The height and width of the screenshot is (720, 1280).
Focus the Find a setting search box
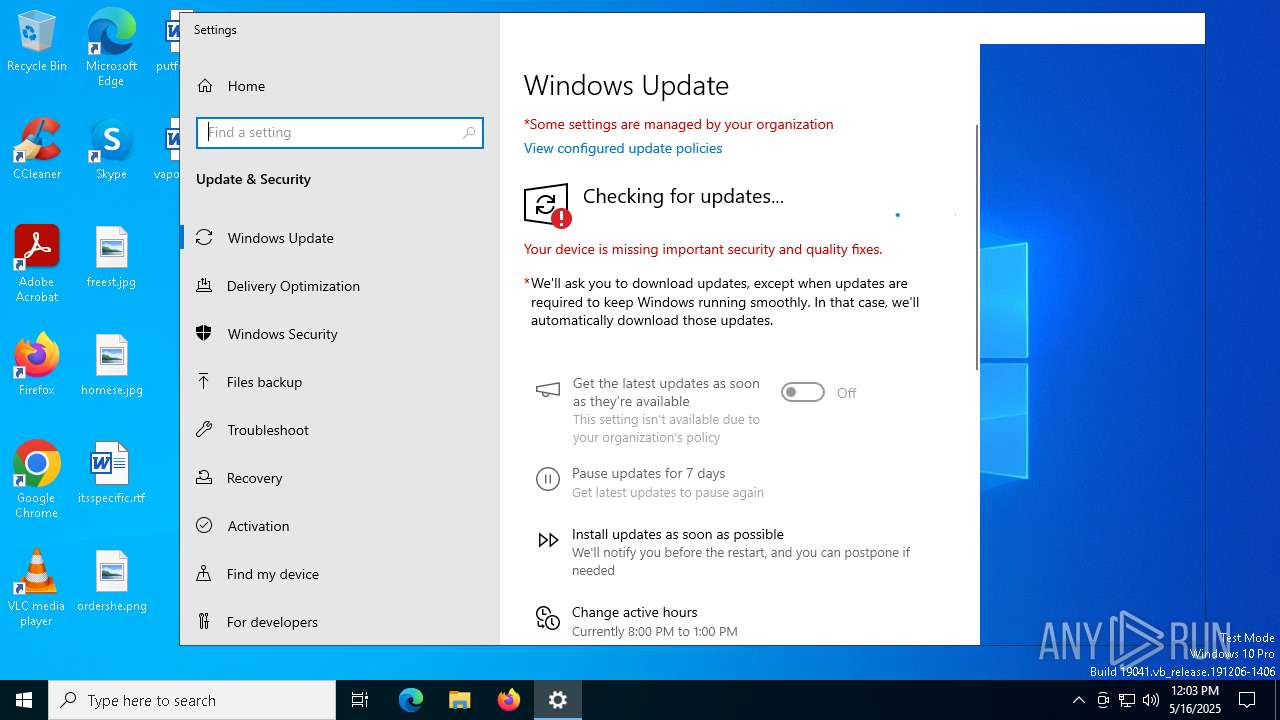coord(340,132)
